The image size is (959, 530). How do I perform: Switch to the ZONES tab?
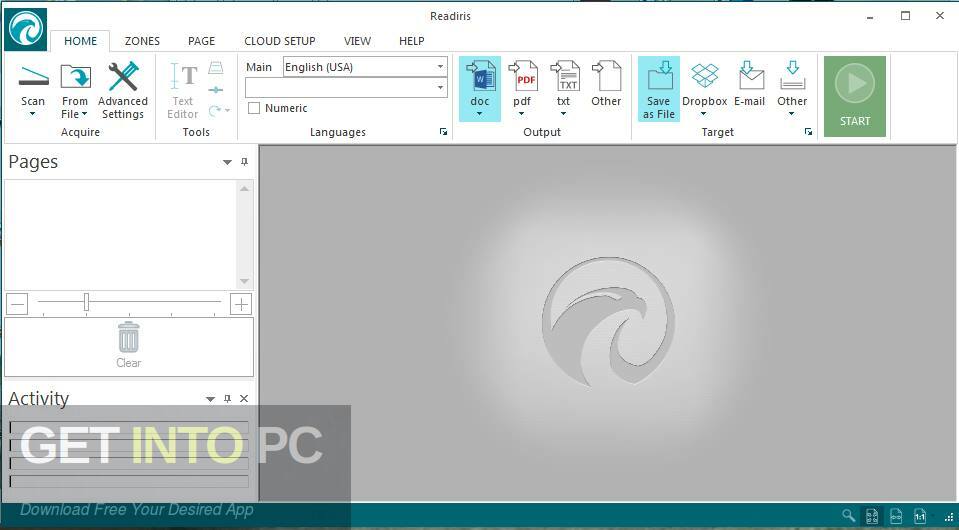point(143,41)
